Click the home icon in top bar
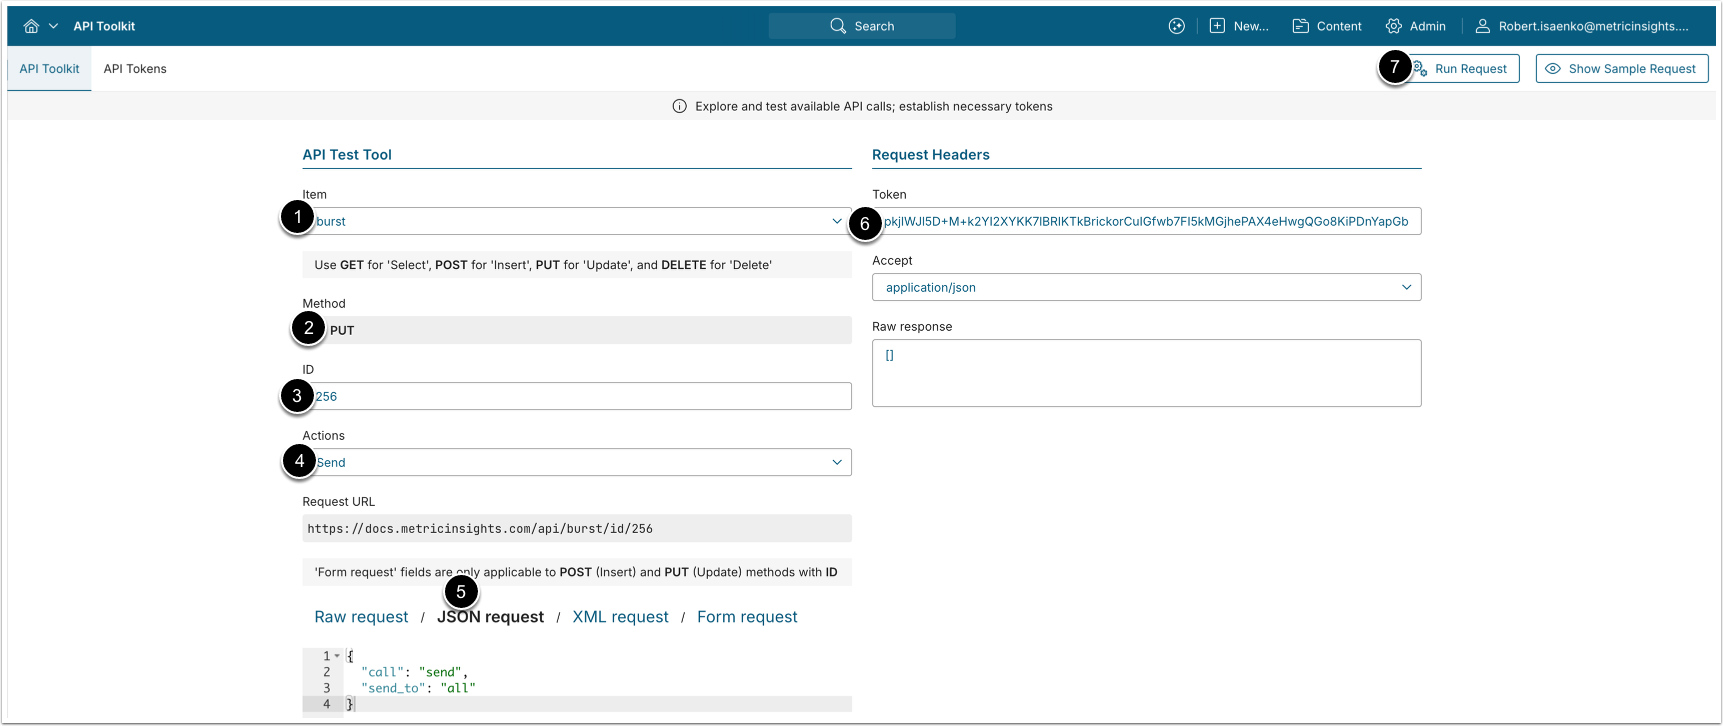 [x=31, y=26]
